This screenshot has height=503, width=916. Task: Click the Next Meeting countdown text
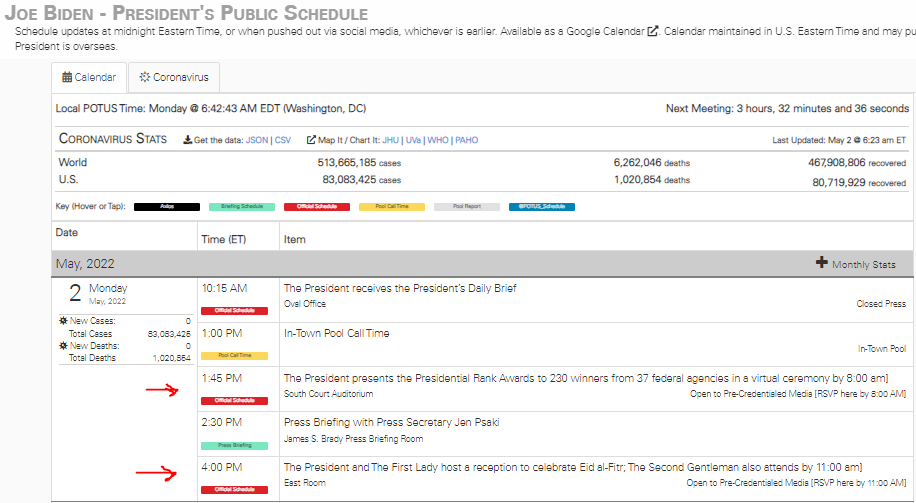[x=787, y=108]
